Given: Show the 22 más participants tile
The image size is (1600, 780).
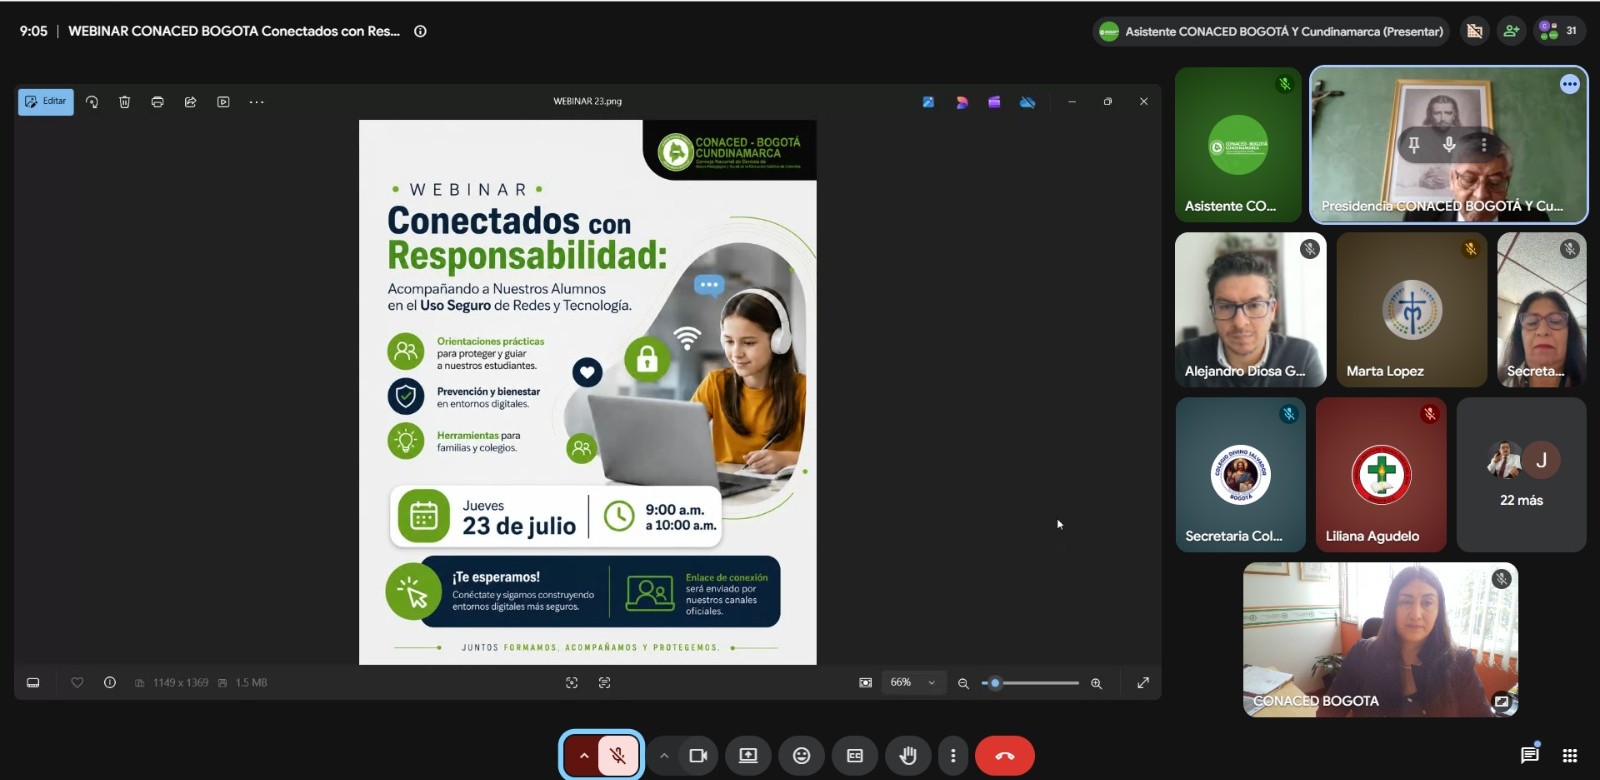Looking at the screenshot, I should (1521, 475).
